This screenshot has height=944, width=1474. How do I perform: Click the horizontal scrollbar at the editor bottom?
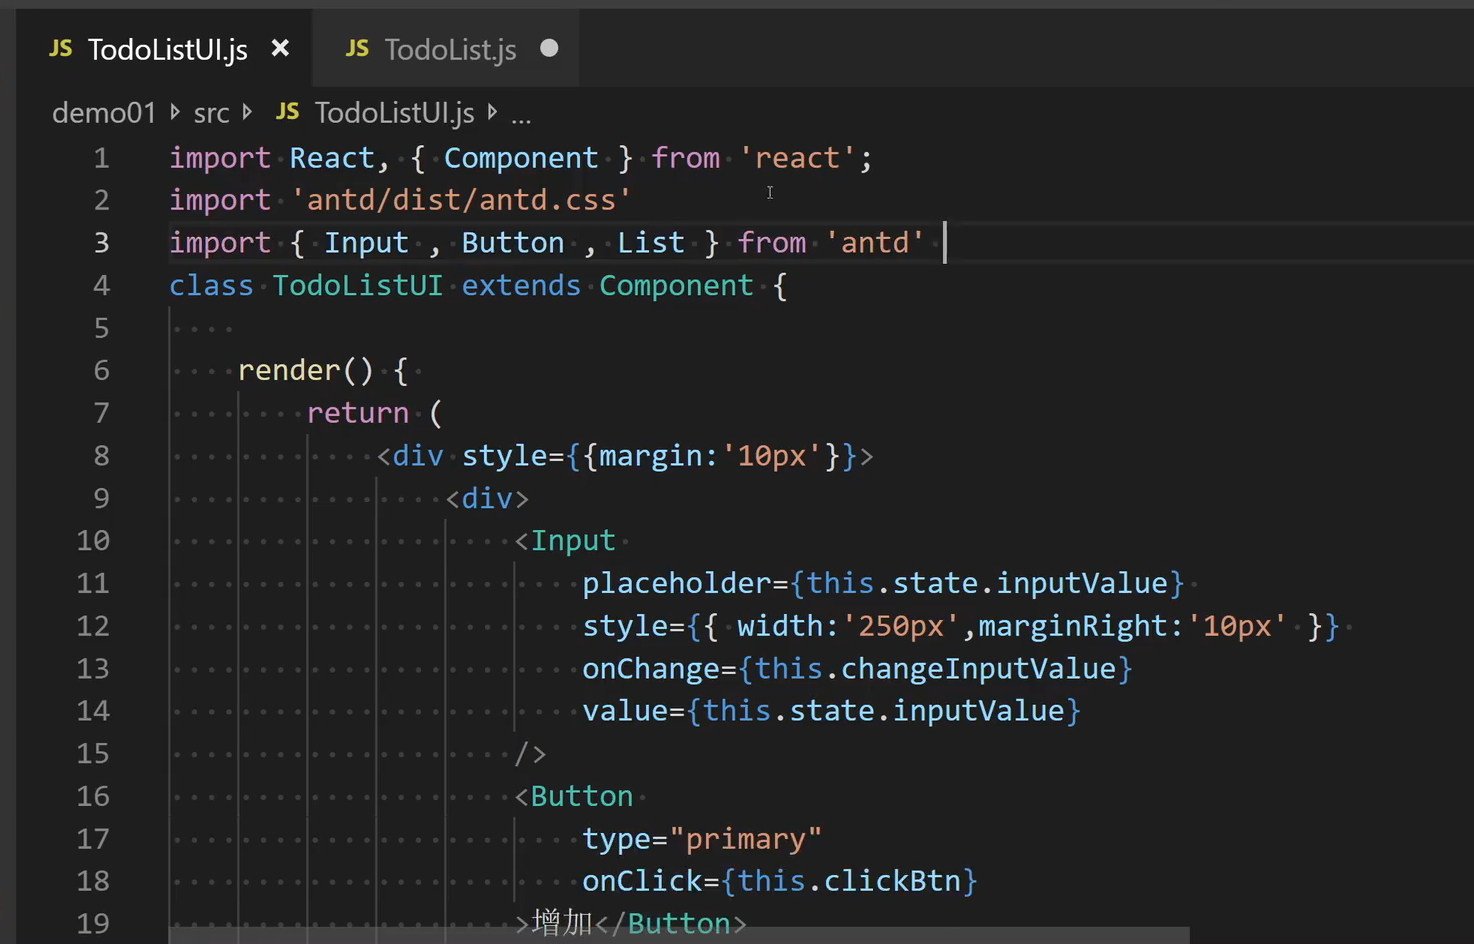[679, 935]
